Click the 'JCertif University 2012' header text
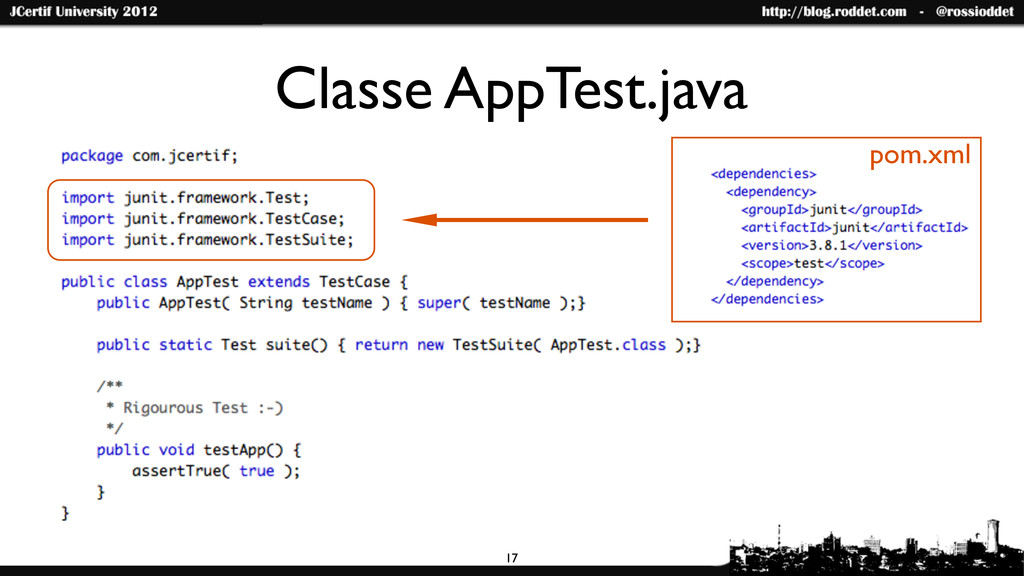 (x=84, y=12)
